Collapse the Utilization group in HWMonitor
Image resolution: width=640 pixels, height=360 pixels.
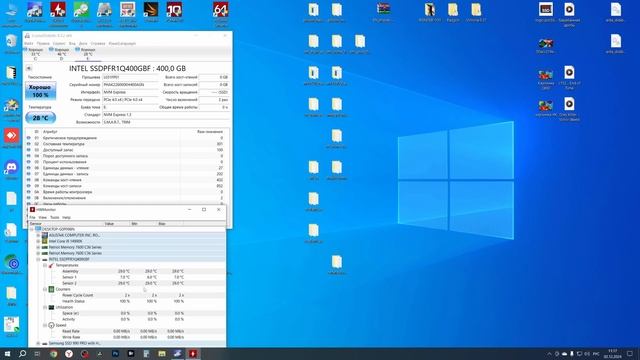(45, 307)
